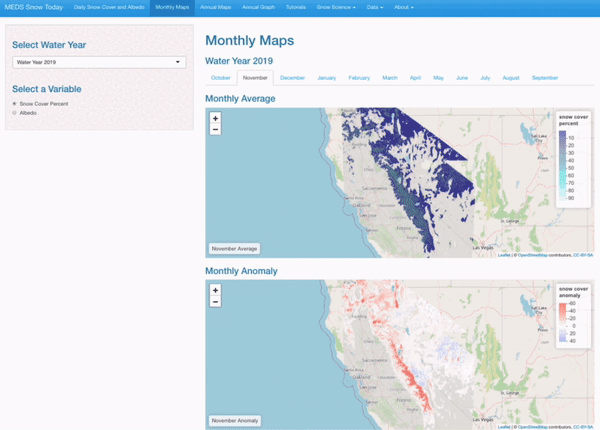Open the Annual Graph page
Image resolution: width=600 pixels, height=430 pixels.
258,7
